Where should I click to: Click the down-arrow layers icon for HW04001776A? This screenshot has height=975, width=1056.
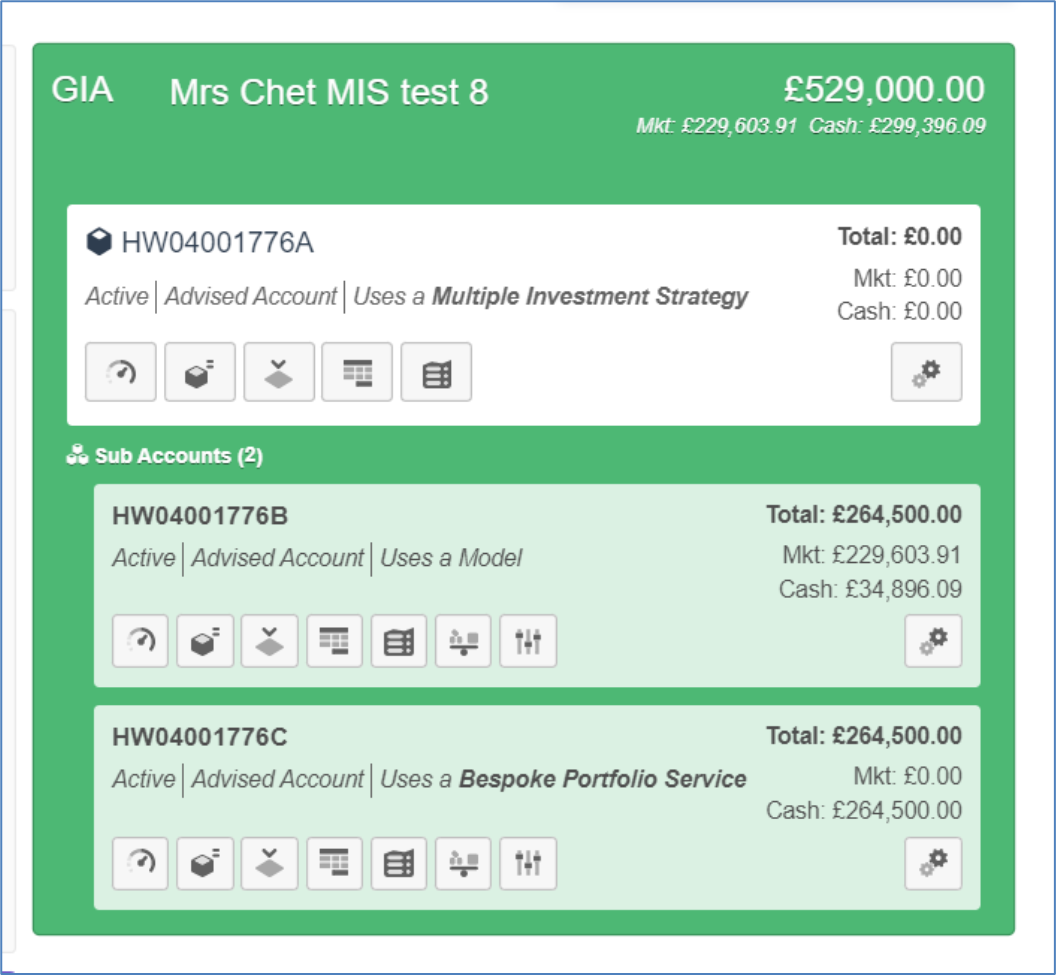(x=279, y=372)
